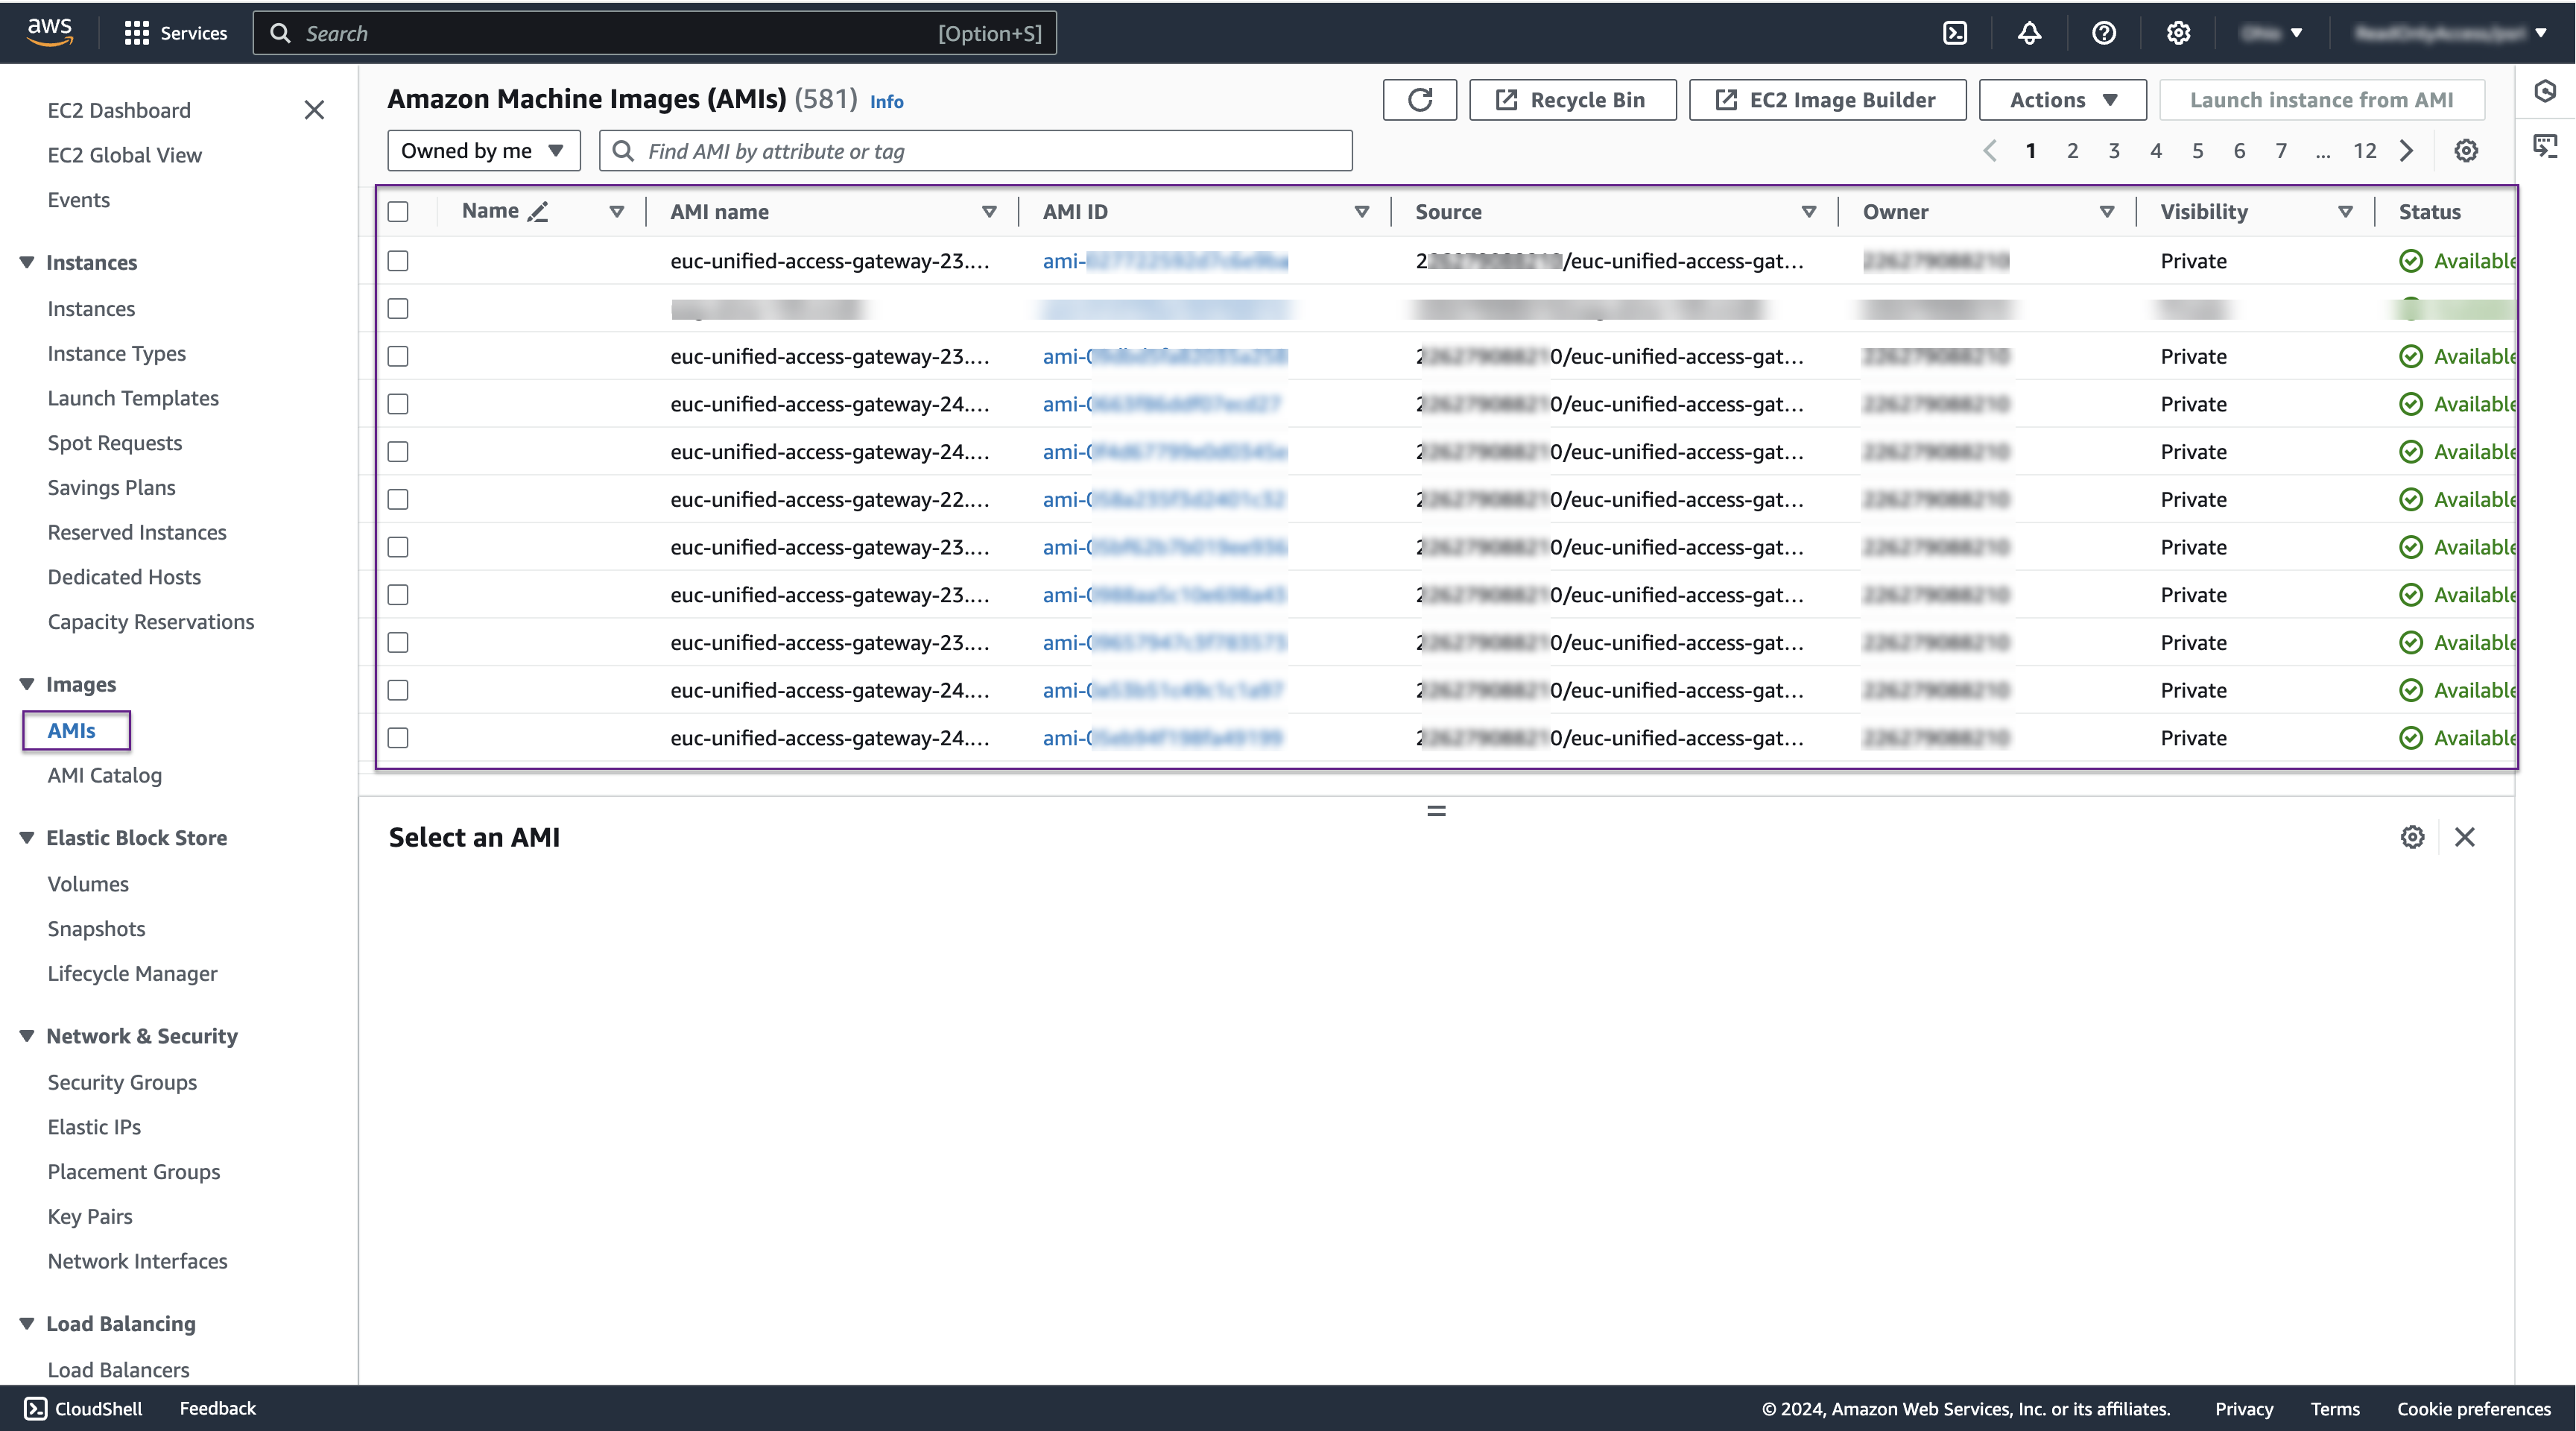The width and height of the screenshot is (2576, 1431).
Task: Open split panel settings gear
Action: click(x=2412, y=837)
